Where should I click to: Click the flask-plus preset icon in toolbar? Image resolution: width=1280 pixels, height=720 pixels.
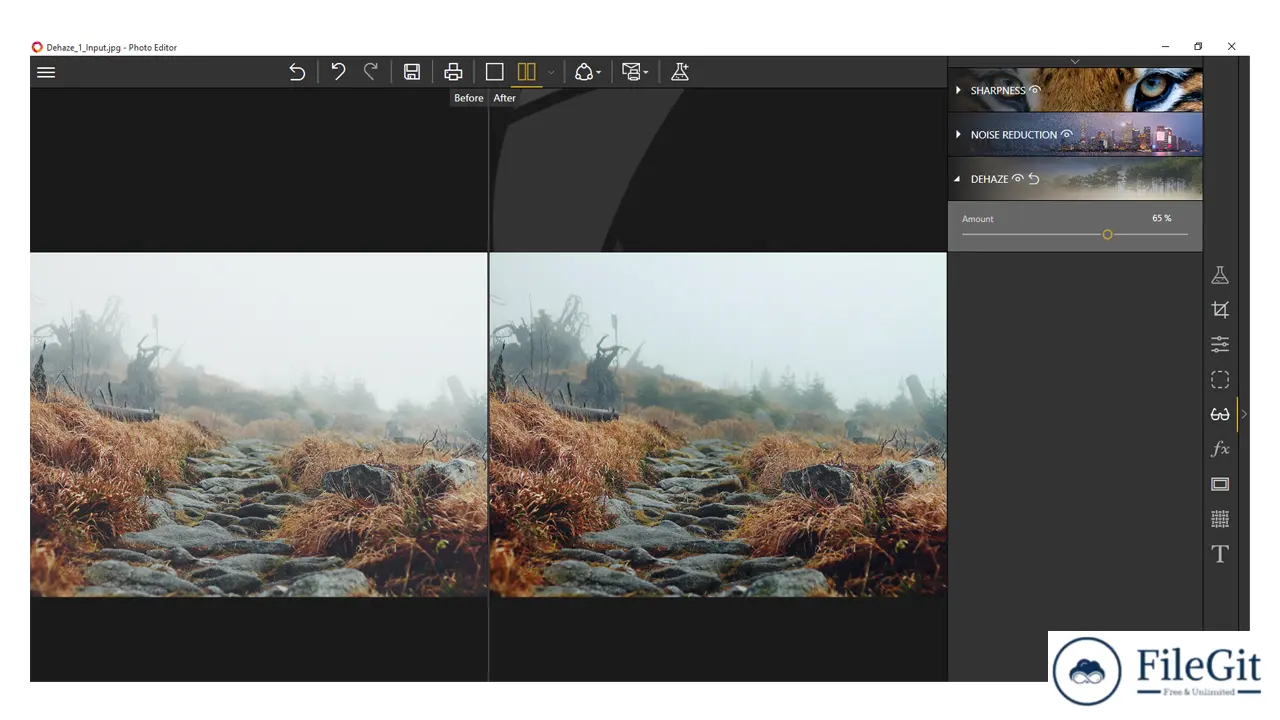click(x=680, y=72)
